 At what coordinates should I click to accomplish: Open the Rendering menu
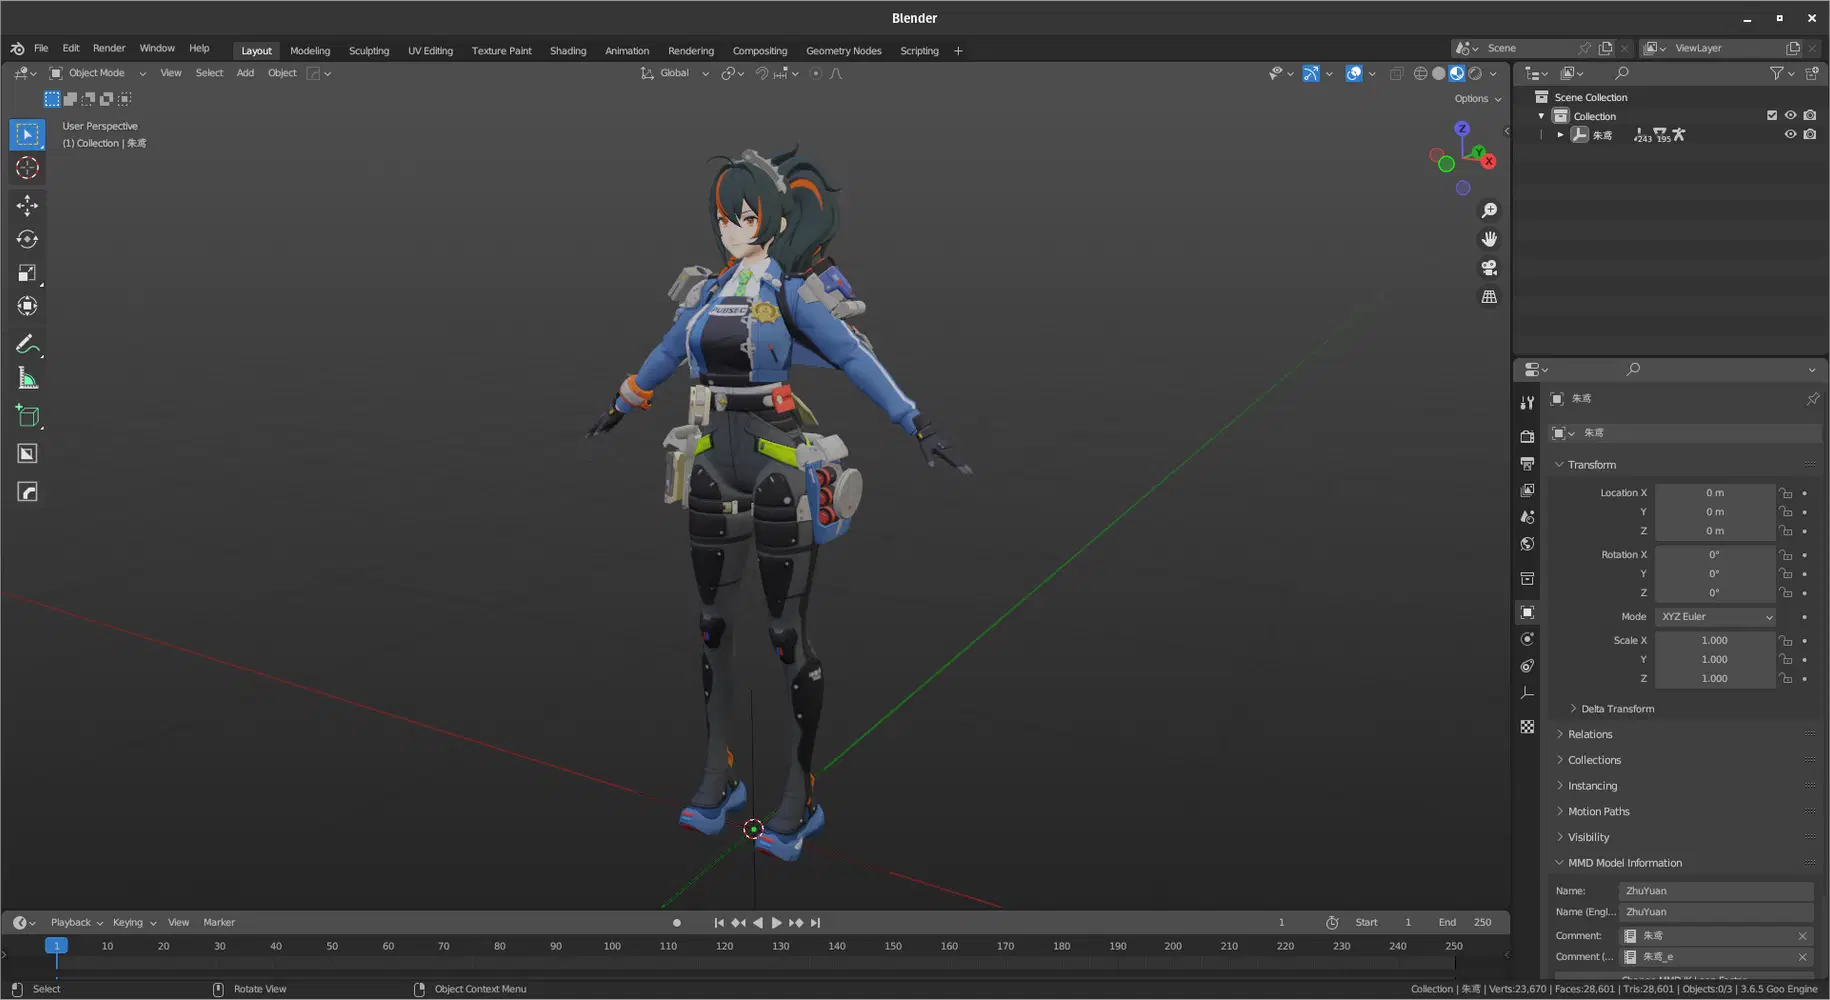click(691, 50)
